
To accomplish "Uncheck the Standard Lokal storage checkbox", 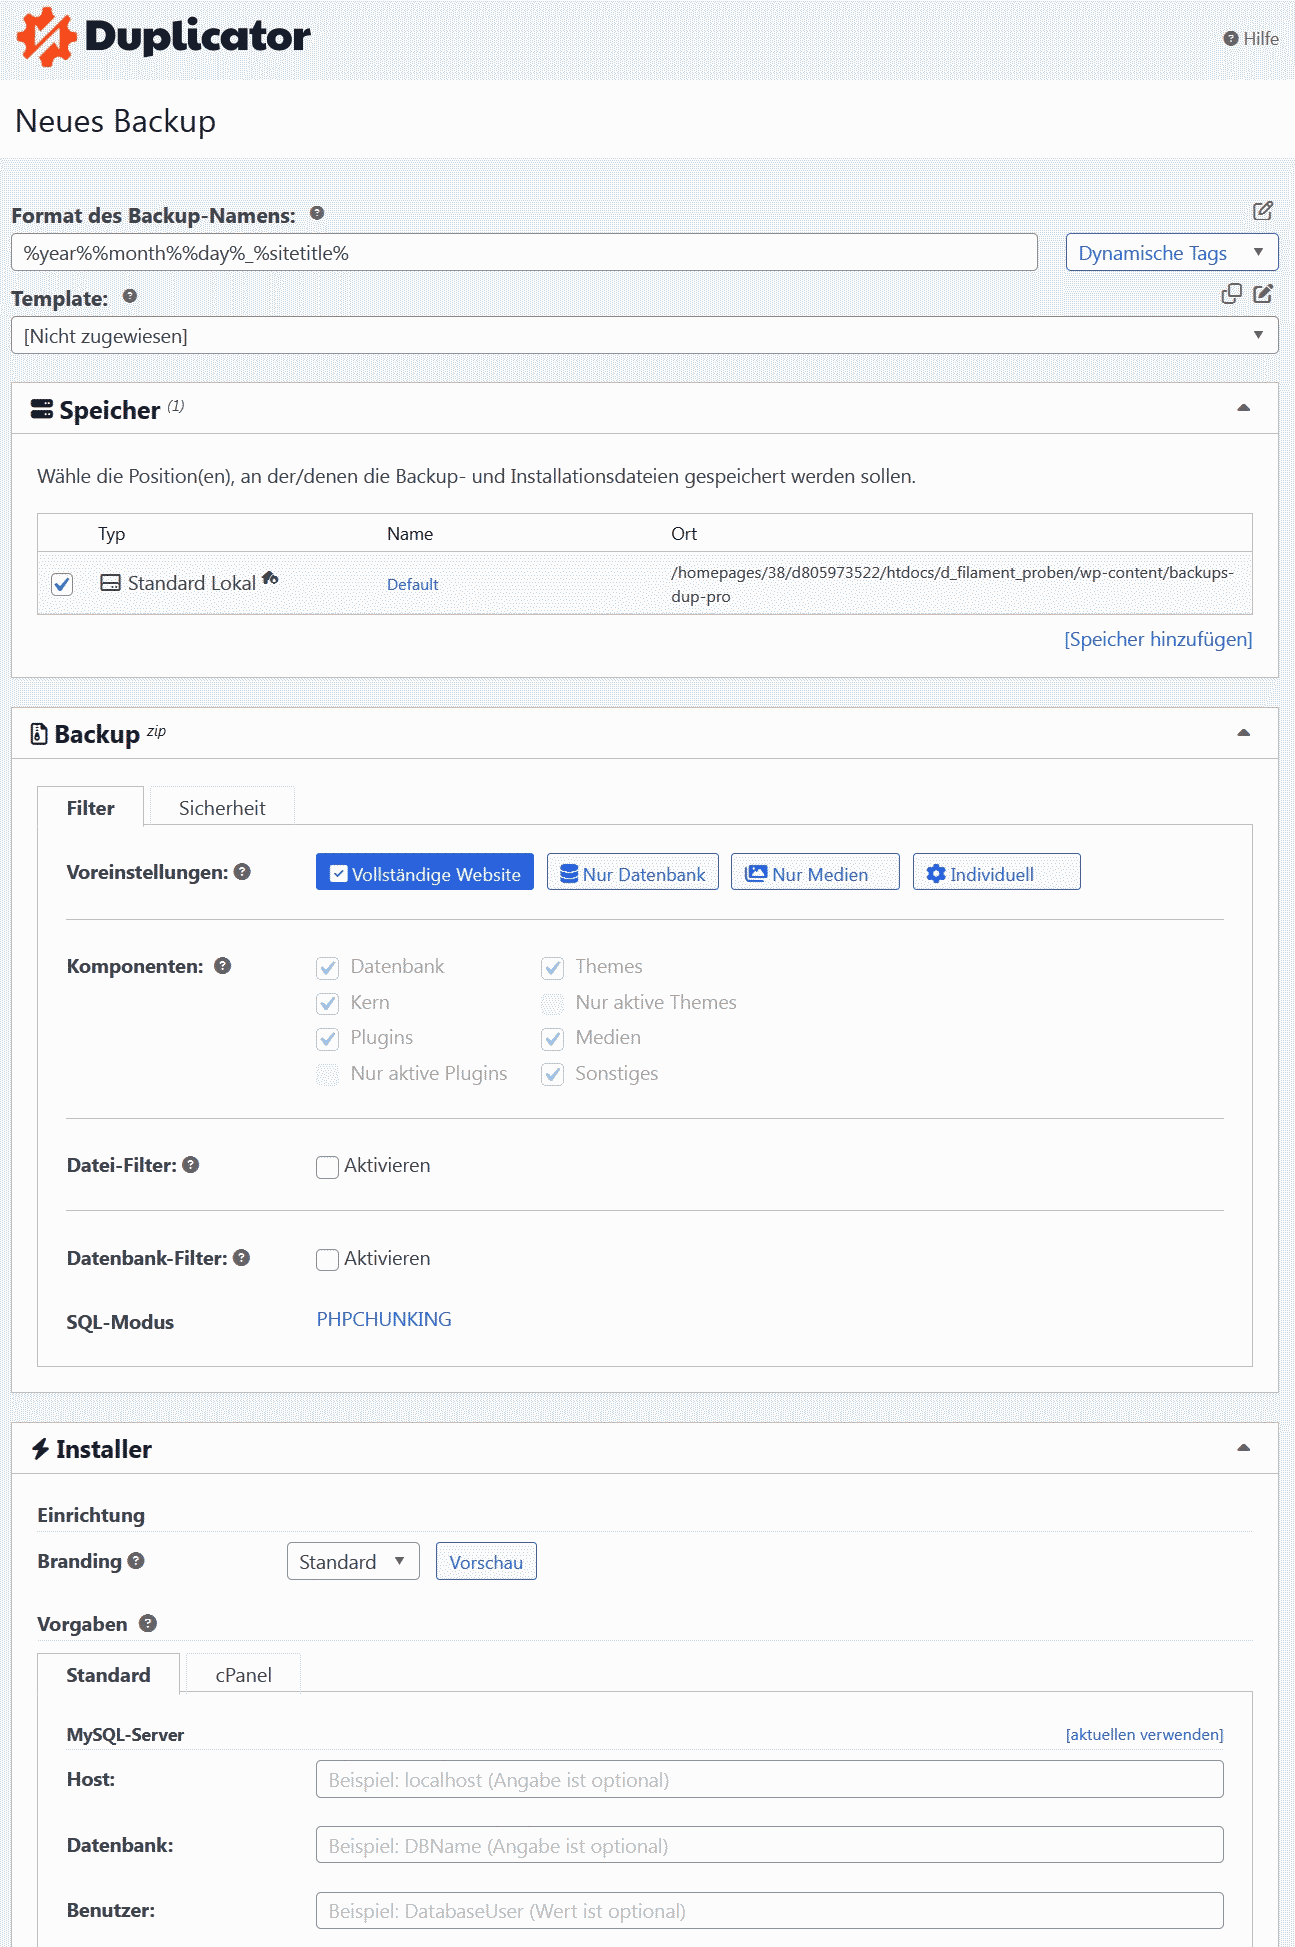I will (x=62, y=584).
